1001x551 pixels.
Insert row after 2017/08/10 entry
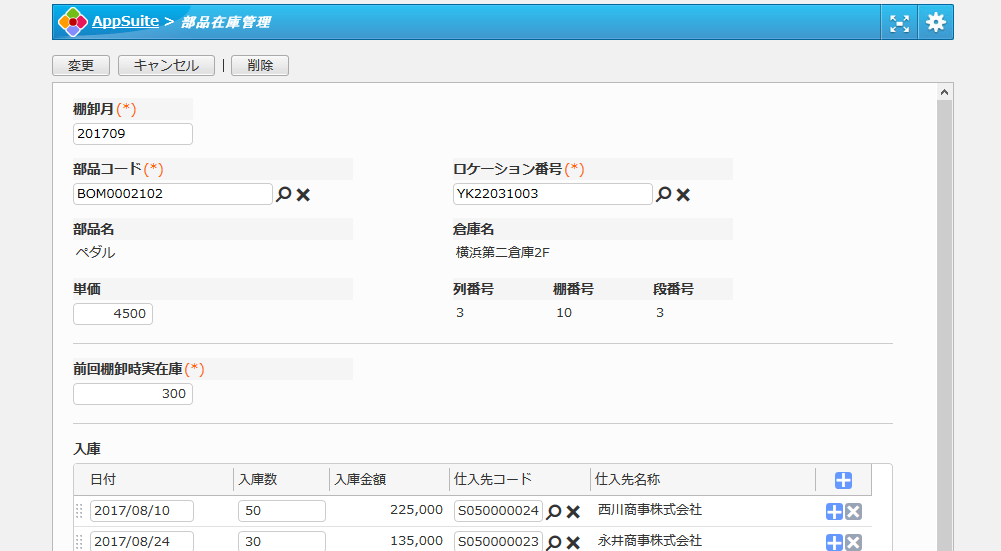pyautogui.click(x=834, y=512)
